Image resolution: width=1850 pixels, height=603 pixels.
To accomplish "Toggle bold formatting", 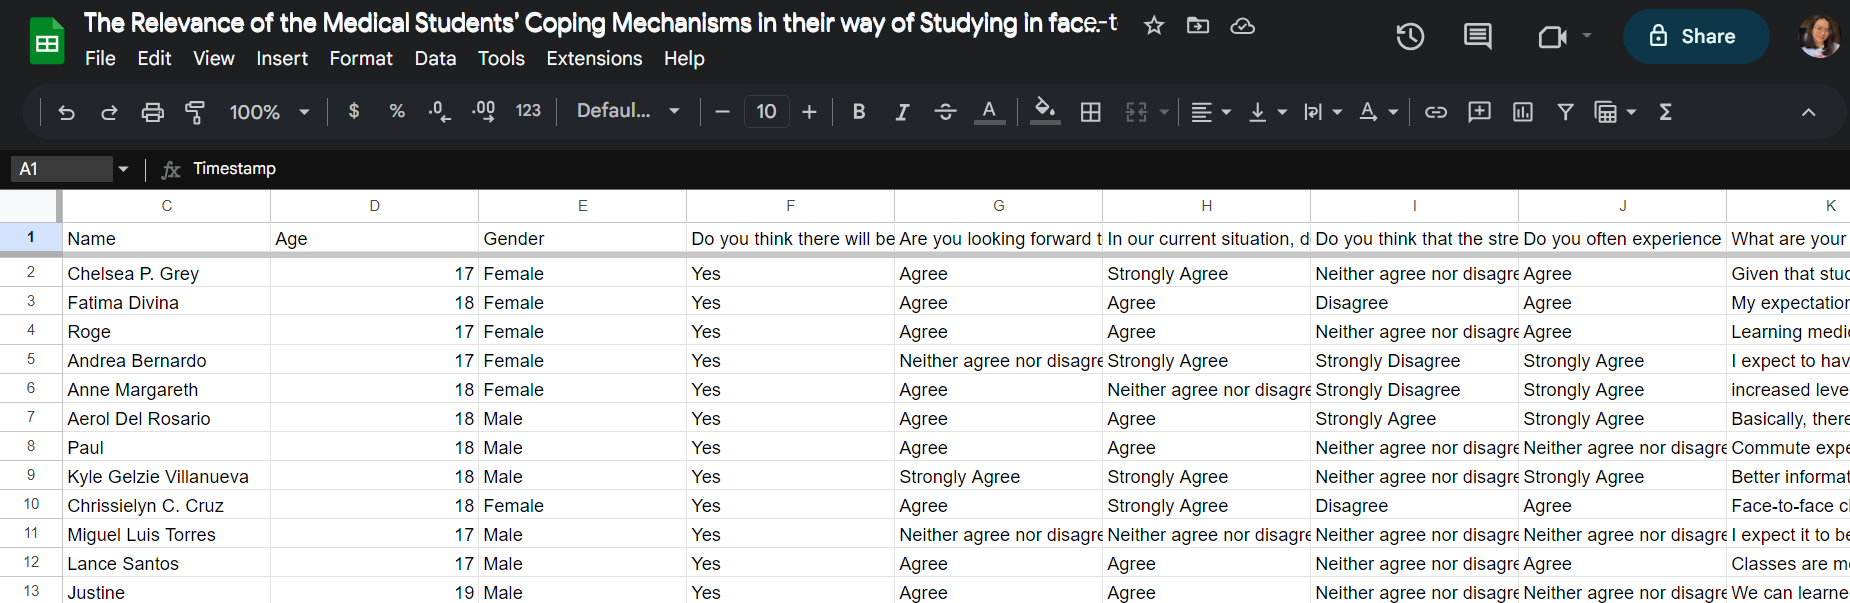I will [x=858, y=112].
